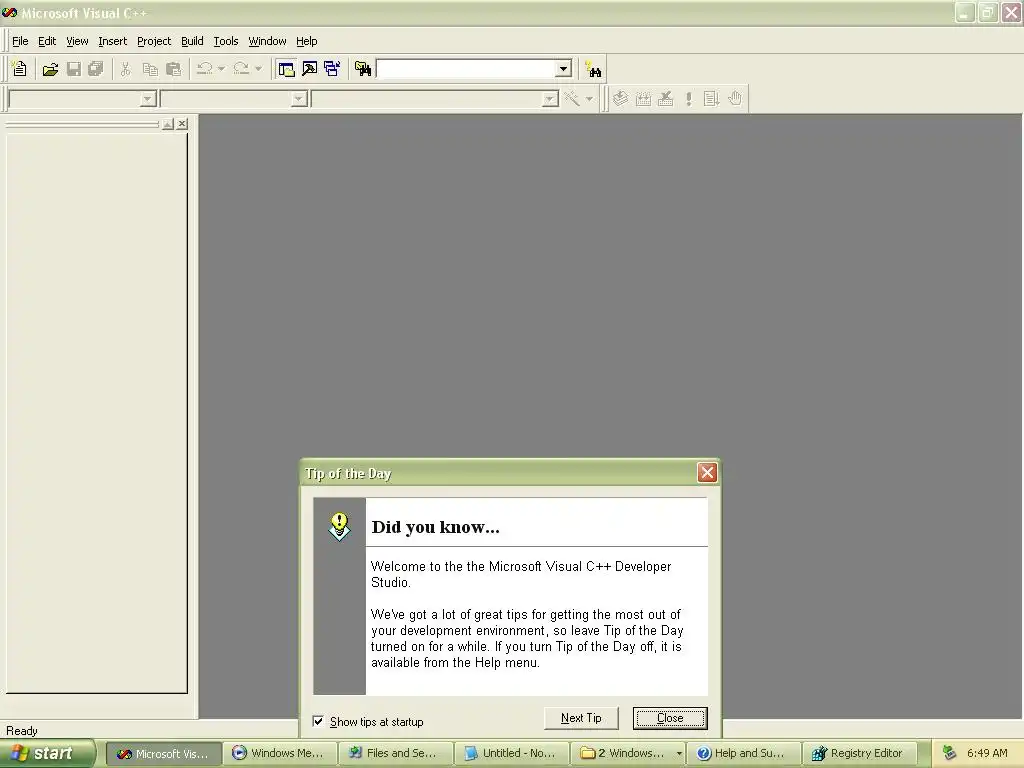The image size is (1024, 768).
Task: Close Tip of the Day with X
Action: [x=707, y=472]
